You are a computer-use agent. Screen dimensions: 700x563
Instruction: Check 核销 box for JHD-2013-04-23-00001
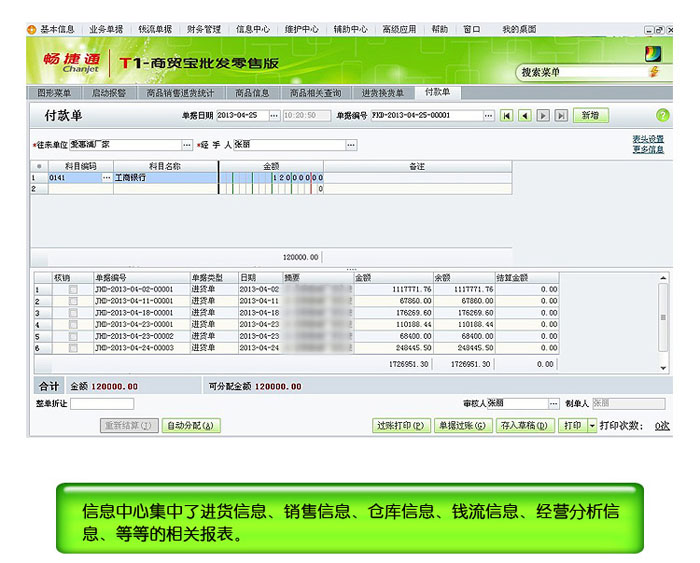pyautogui.click(x=73, y=324)
